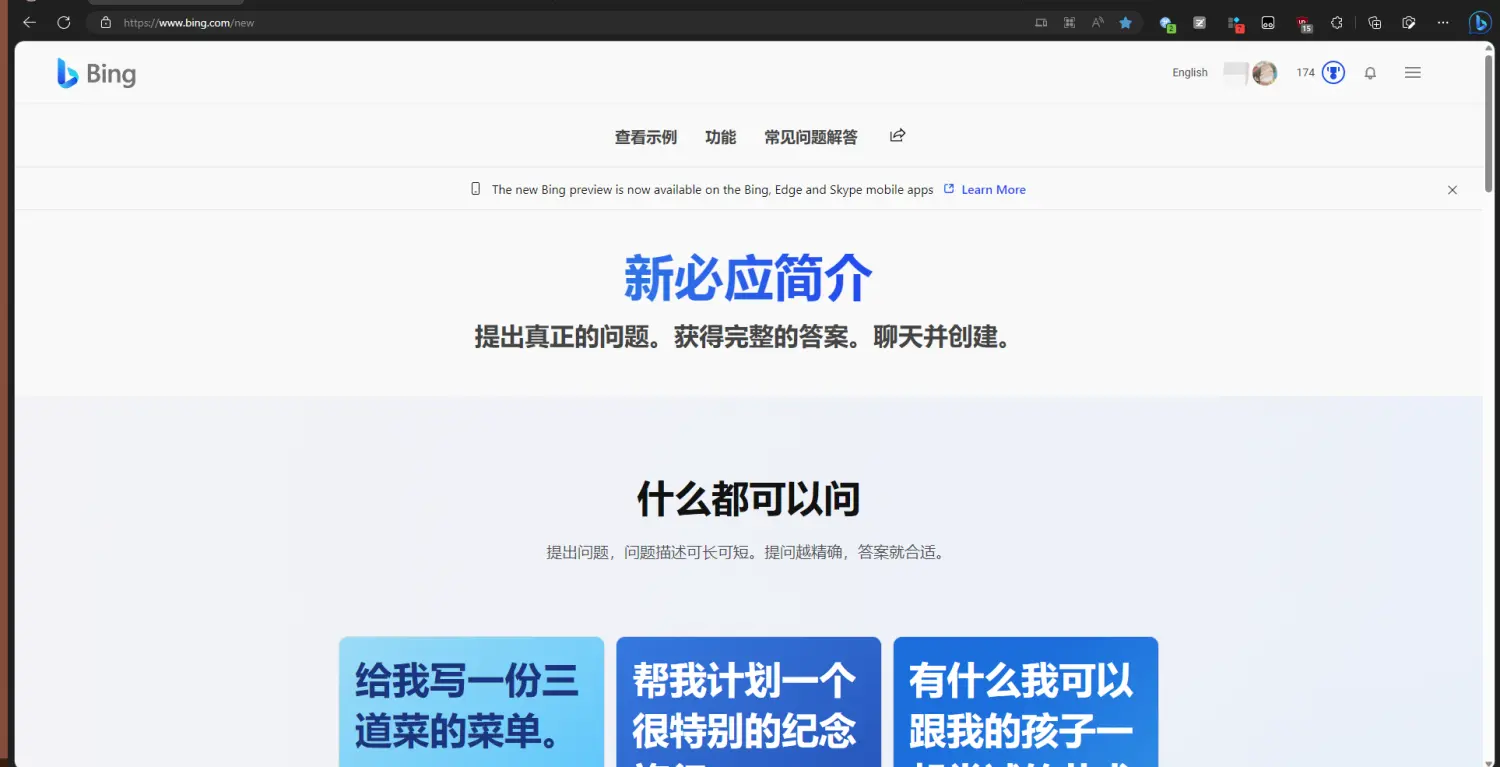Enable Read Aloud from the address bar
Viewport: 1500px width, 767px height.
coord(1097,22)
